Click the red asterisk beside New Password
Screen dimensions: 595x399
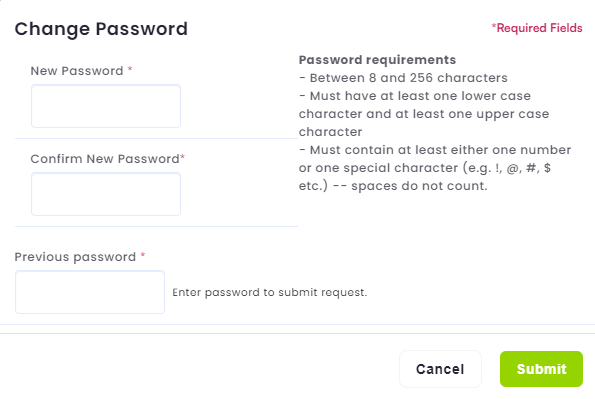(x=130, y=69)
